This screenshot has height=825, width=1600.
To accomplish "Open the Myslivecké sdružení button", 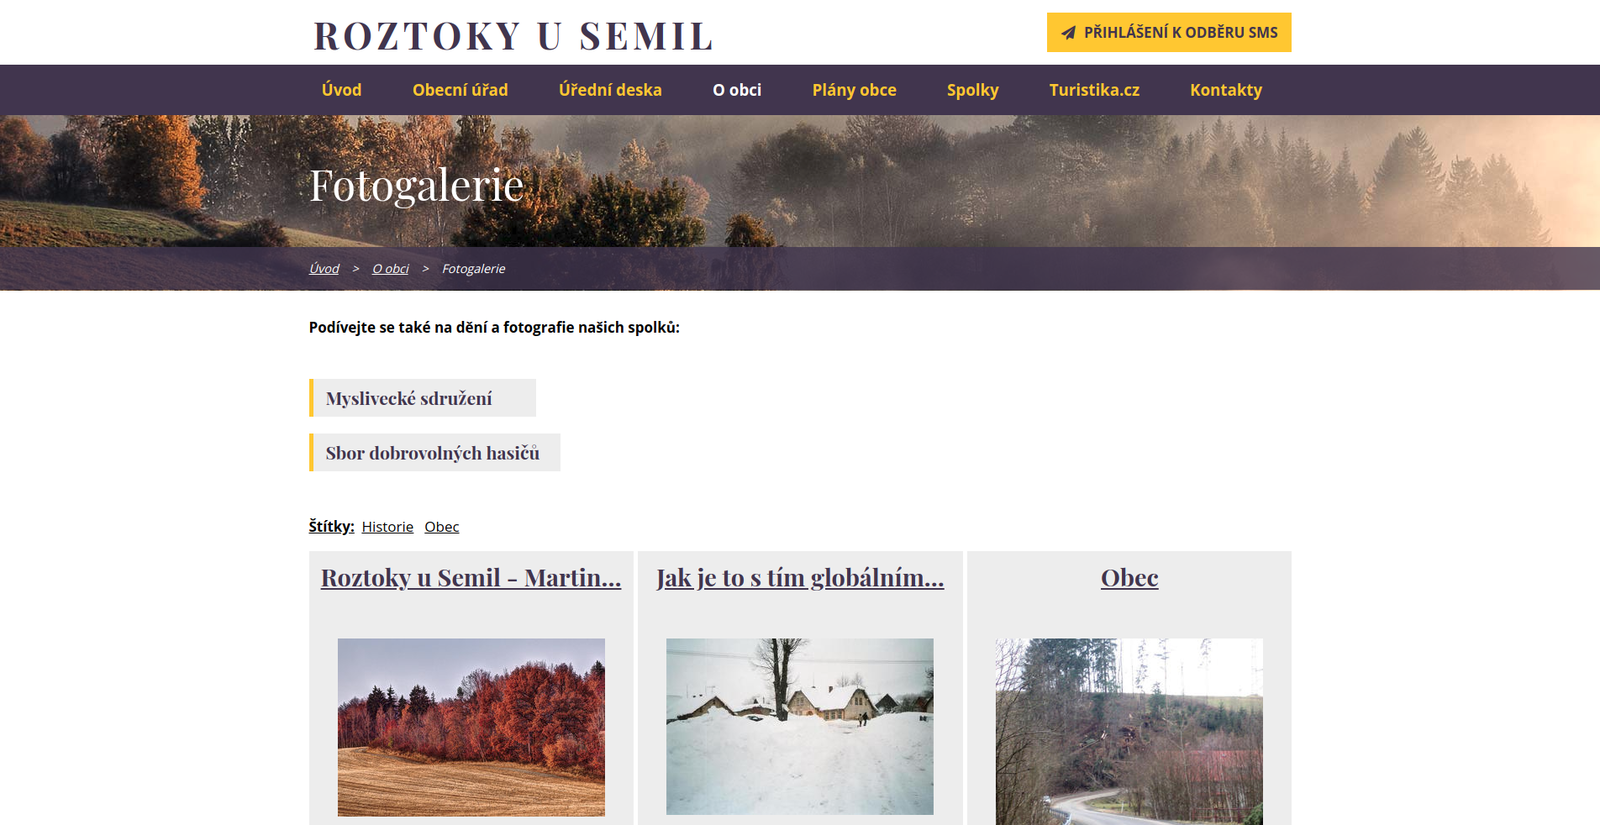I will click(x=422, y=398).
